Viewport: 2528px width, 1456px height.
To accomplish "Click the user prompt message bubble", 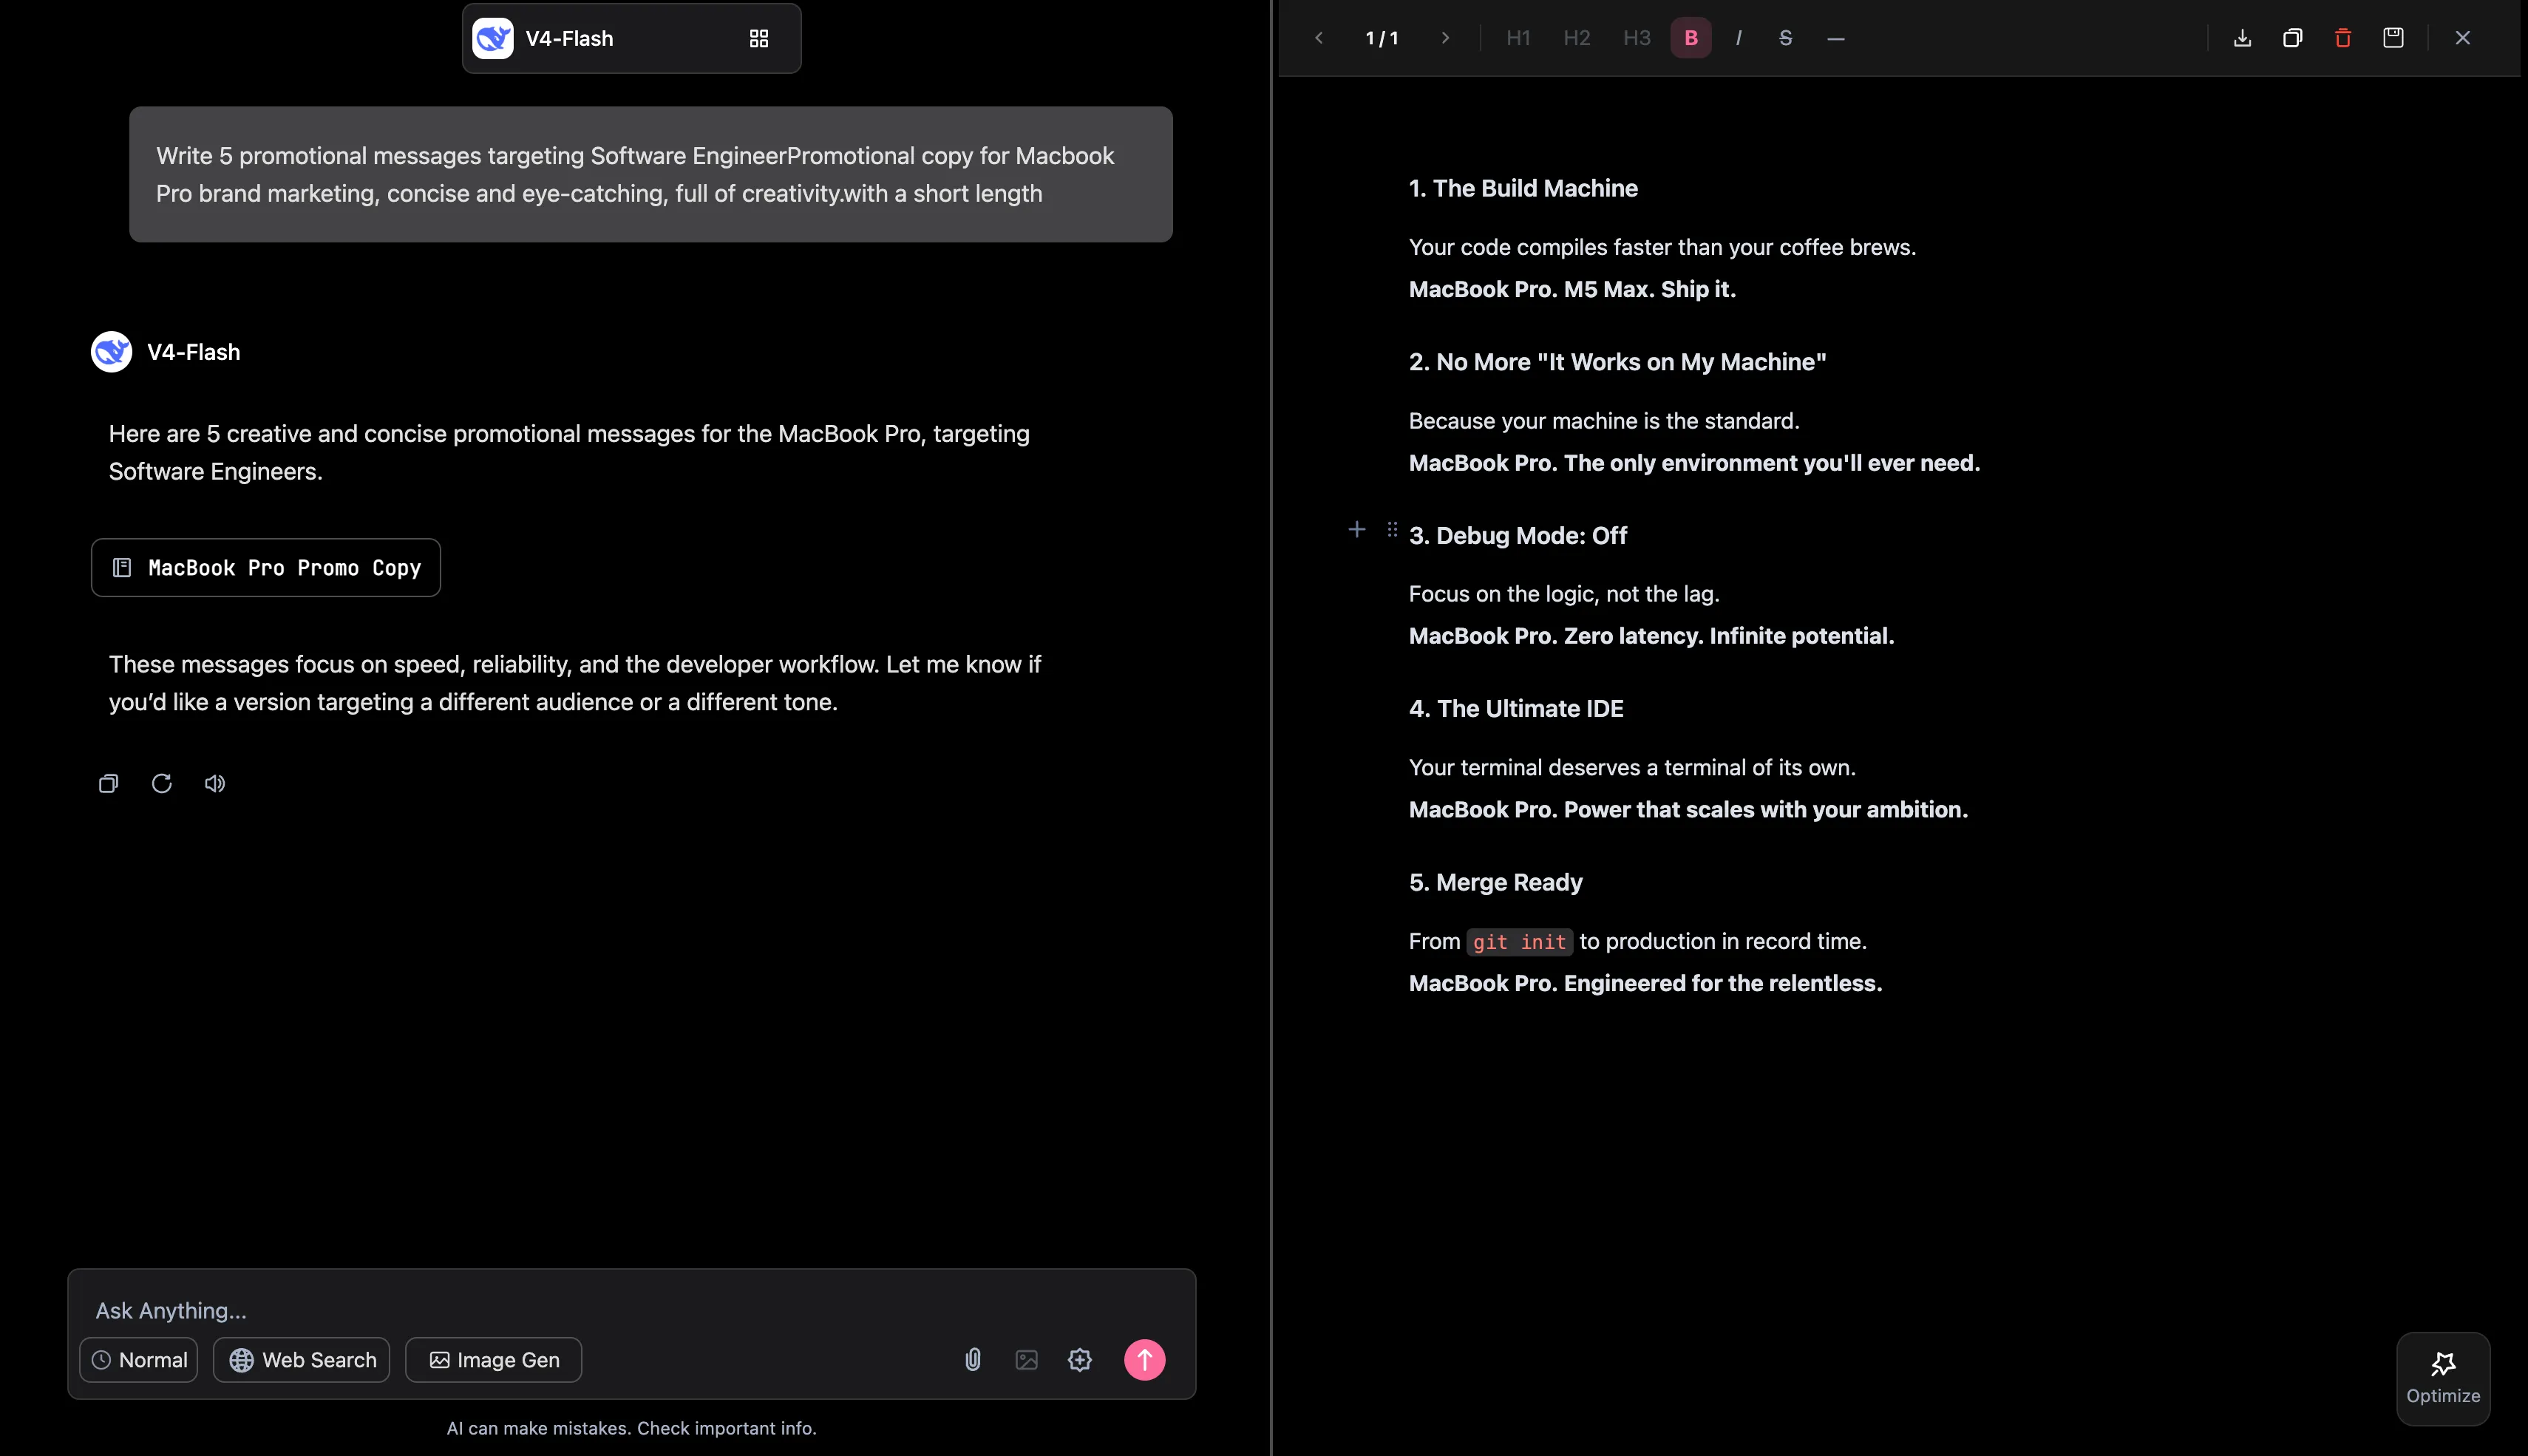I will click(x=651, y=174).
